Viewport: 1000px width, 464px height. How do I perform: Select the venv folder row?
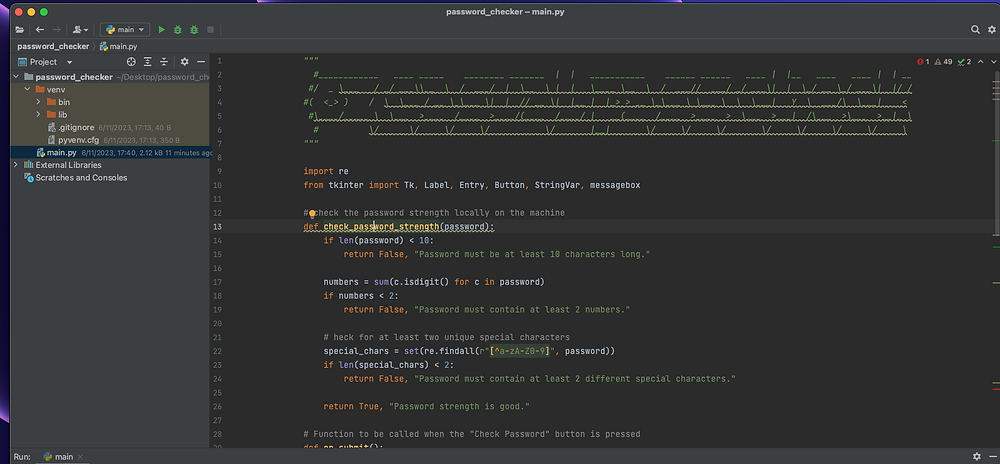110,90
